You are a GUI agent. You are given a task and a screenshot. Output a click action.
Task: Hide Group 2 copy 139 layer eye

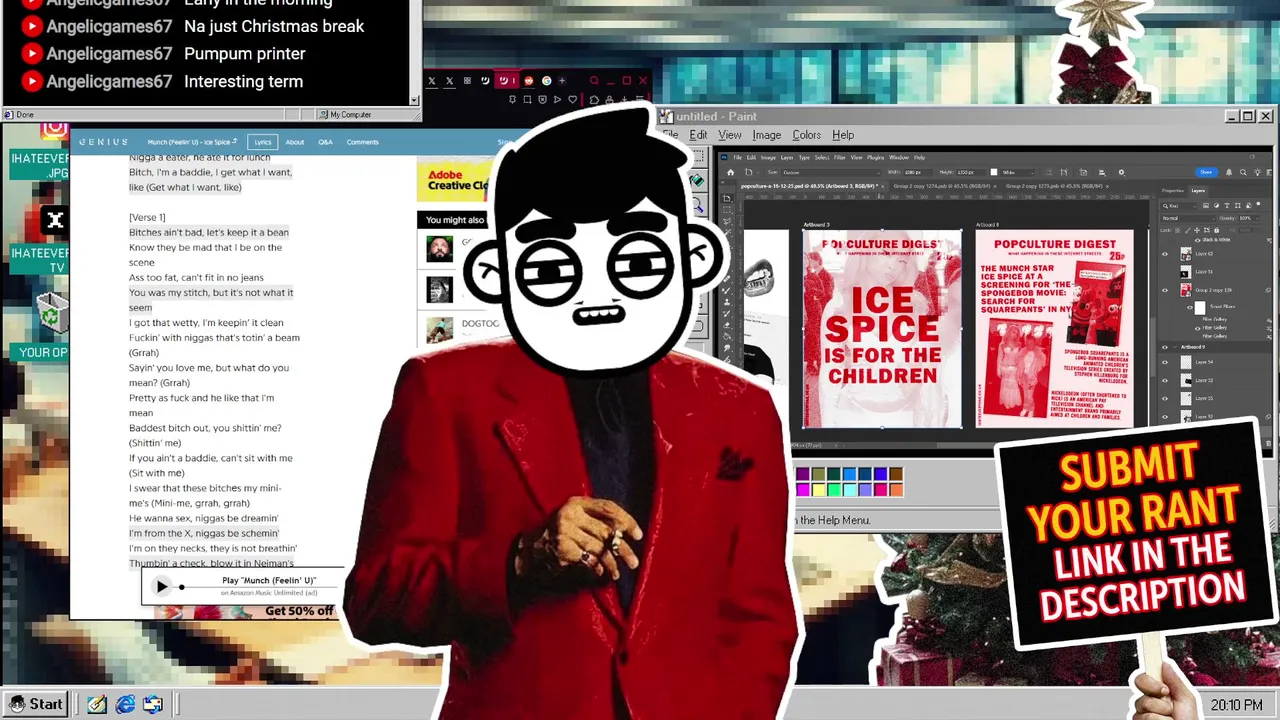pyautogui.click(x=1165, y=290)
